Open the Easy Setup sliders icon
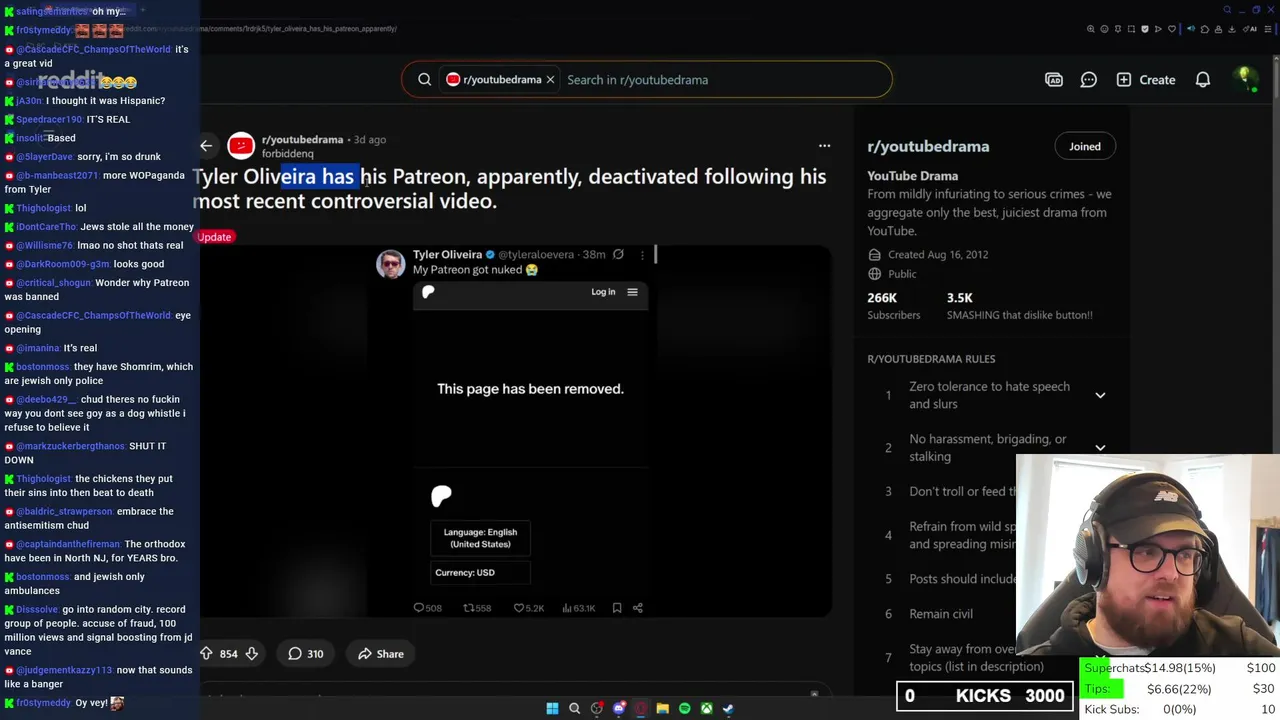The image size is (1280, 720). pos(1268,29)
